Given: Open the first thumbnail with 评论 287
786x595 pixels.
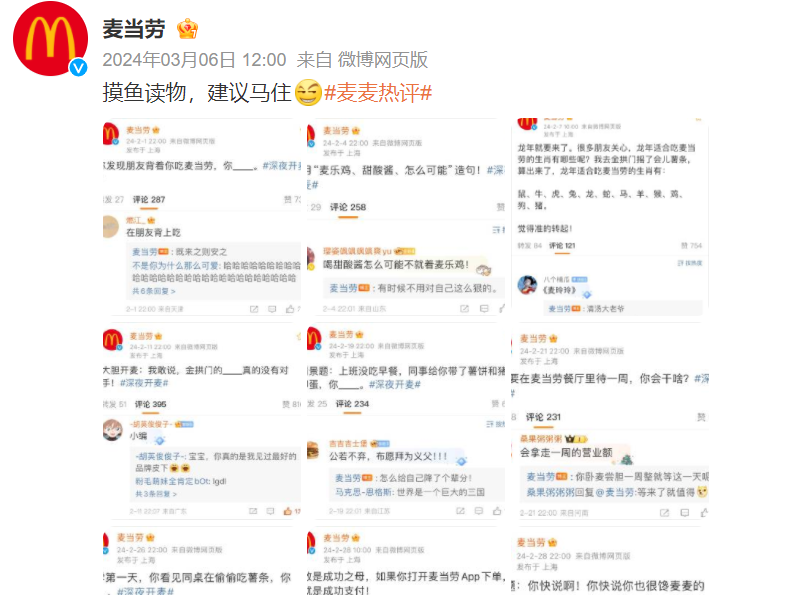Looking at the screenshot, I should (202, 218).
